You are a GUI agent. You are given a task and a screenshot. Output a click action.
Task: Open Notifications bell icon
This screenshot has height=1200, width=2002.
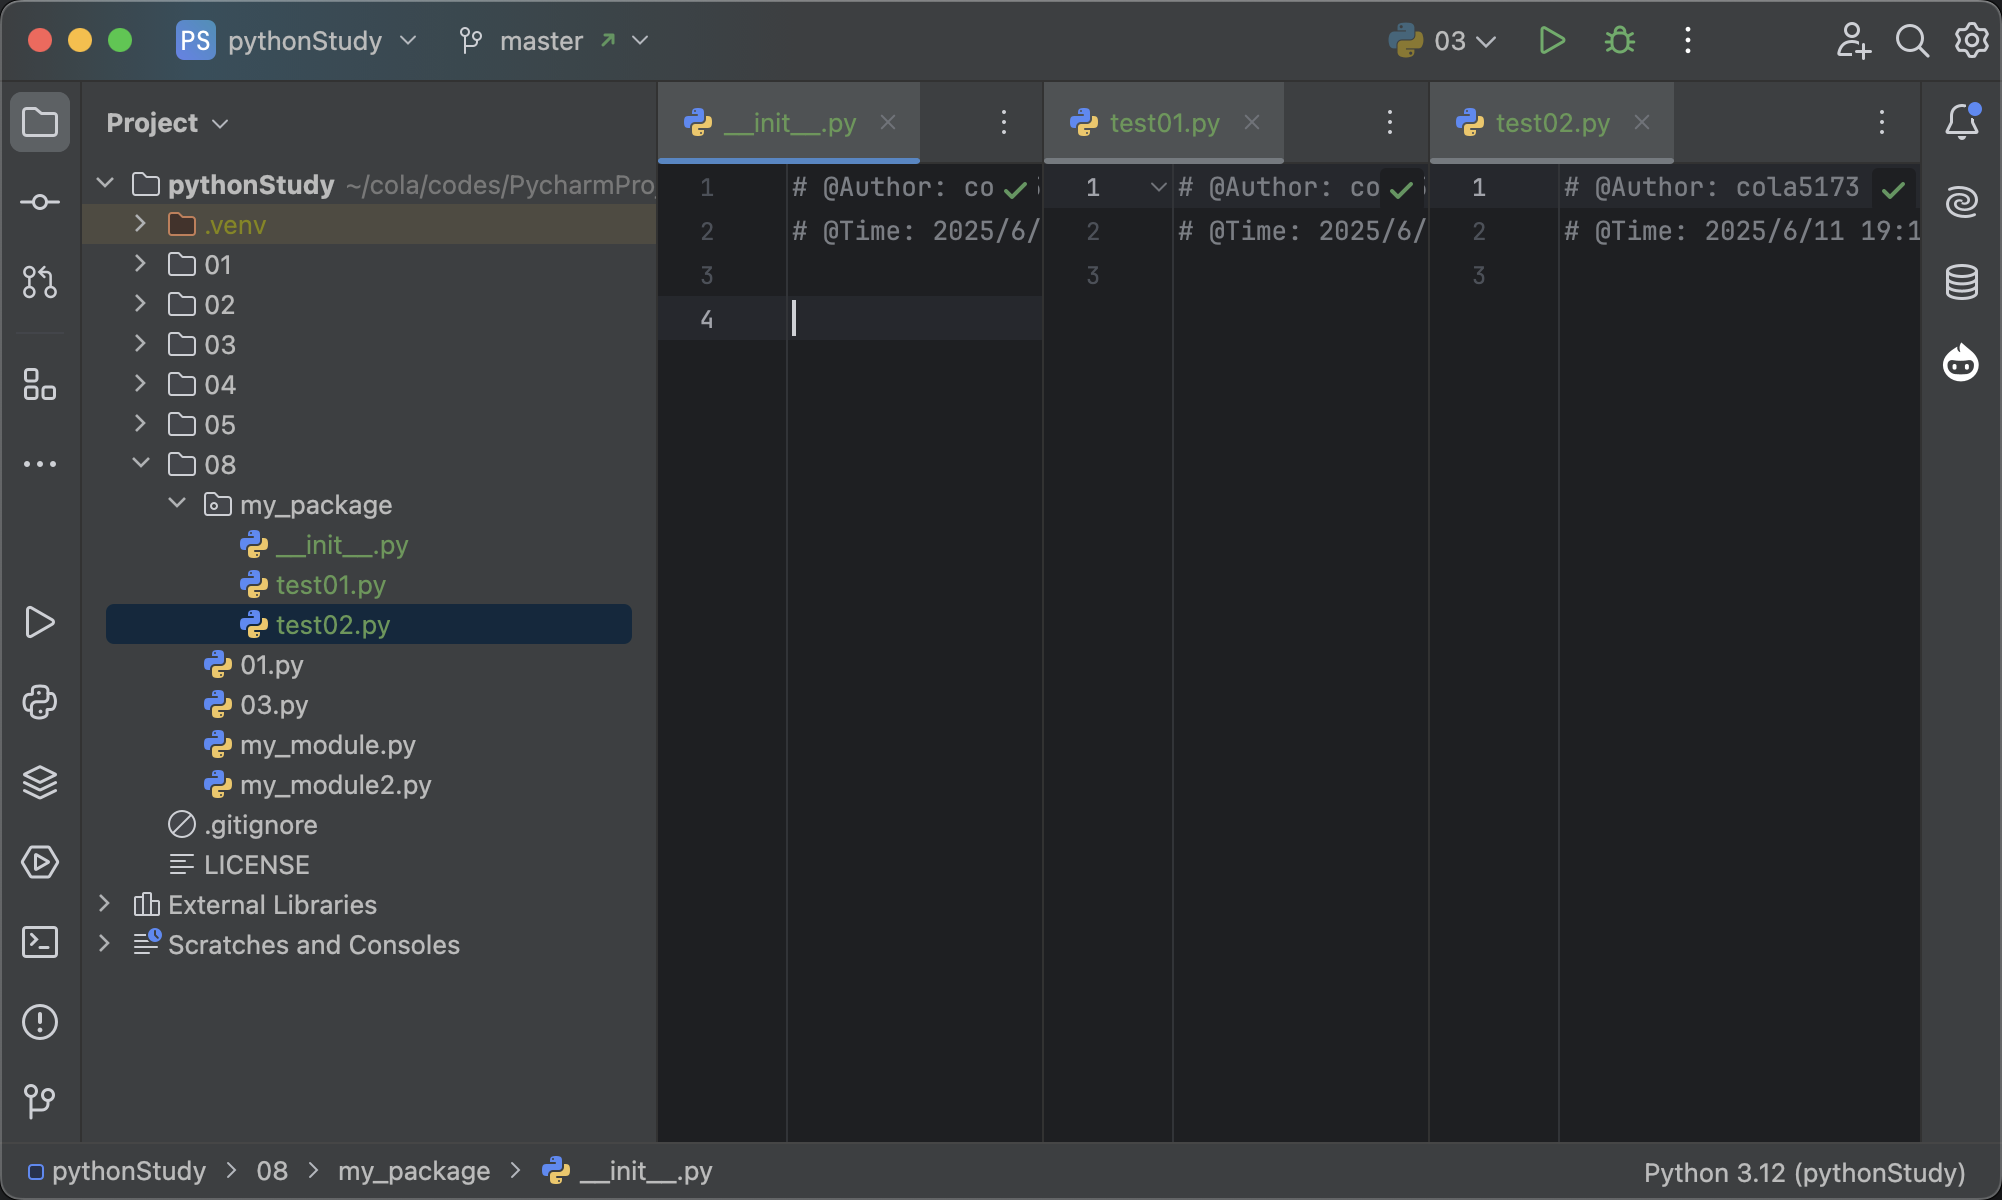coord(1962,122)
